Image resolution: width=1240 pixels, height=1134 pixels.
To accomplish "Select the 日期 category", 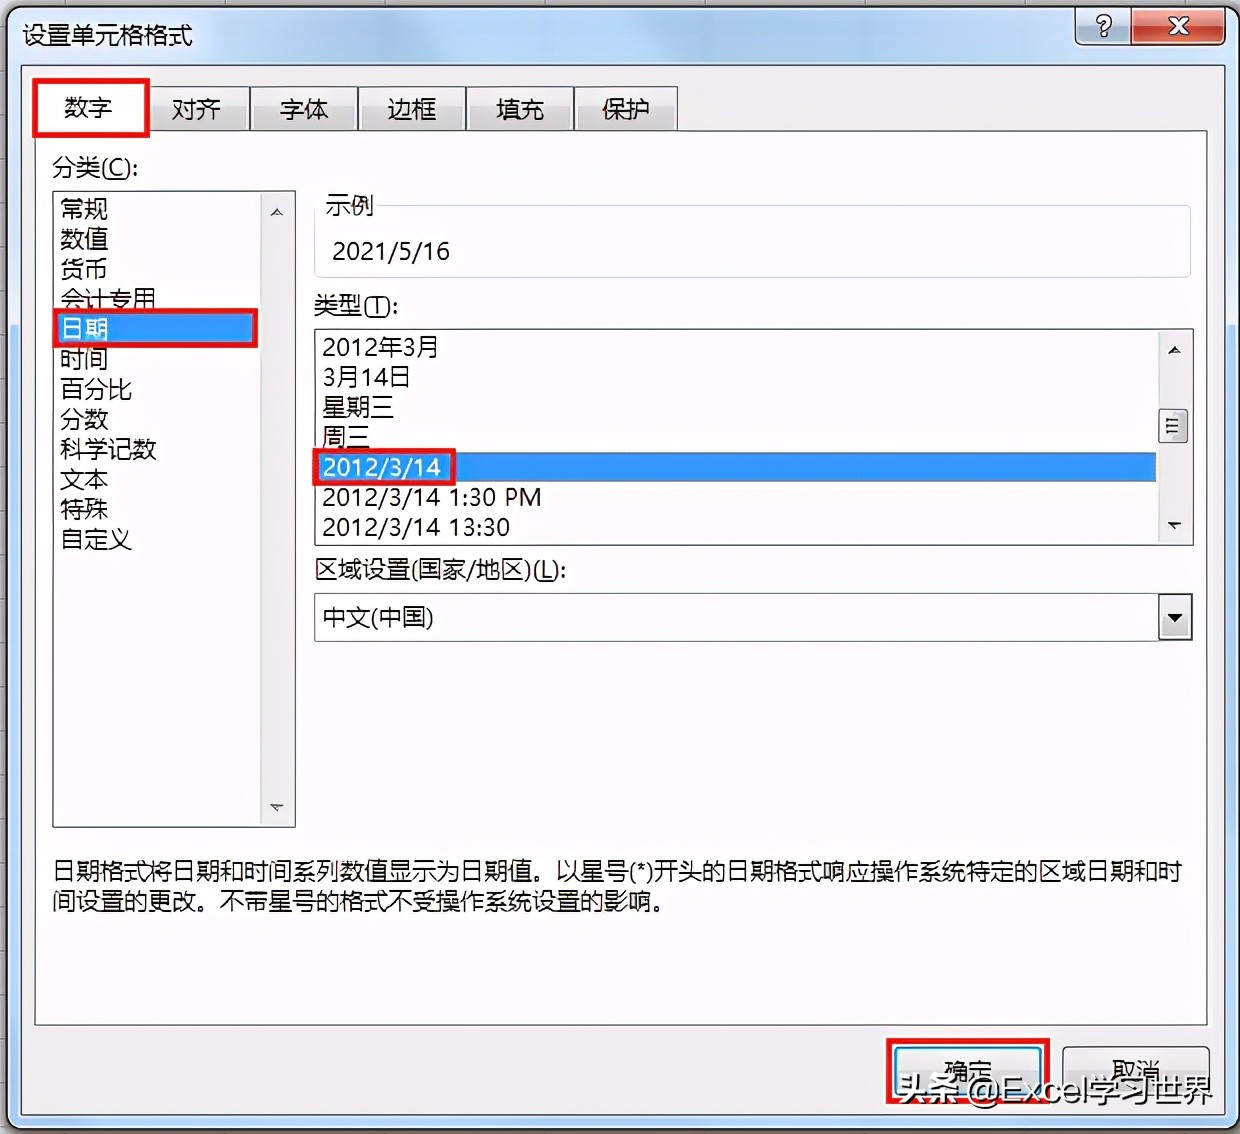I will pos(85,328).
